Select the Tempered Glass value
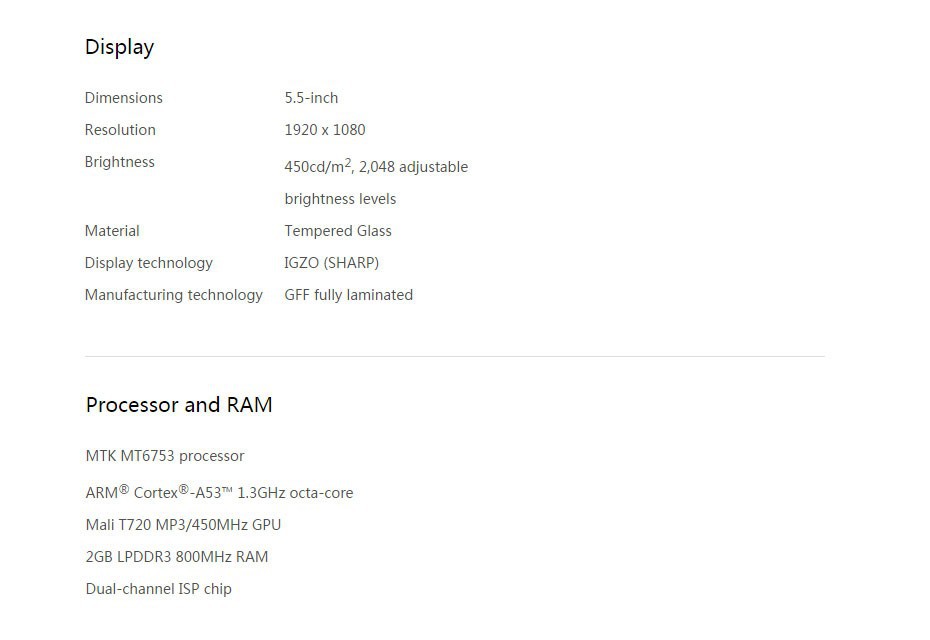Screen dimensions: 930x640 tap(338, 231)
